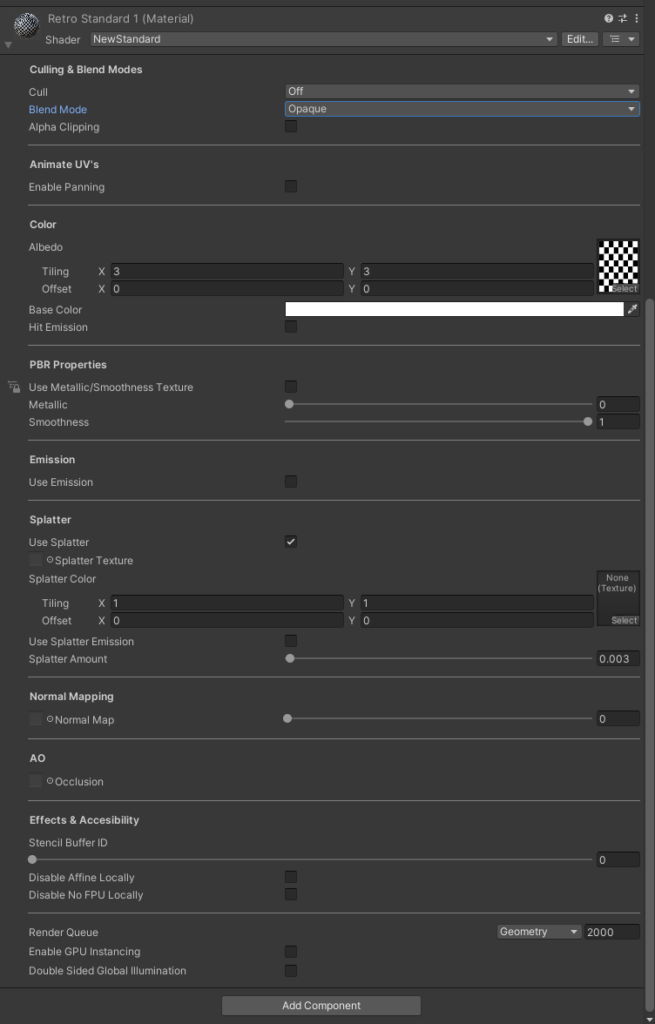Open the Base Color white swatch
The image size is (655, 1024).
(454, 310)
